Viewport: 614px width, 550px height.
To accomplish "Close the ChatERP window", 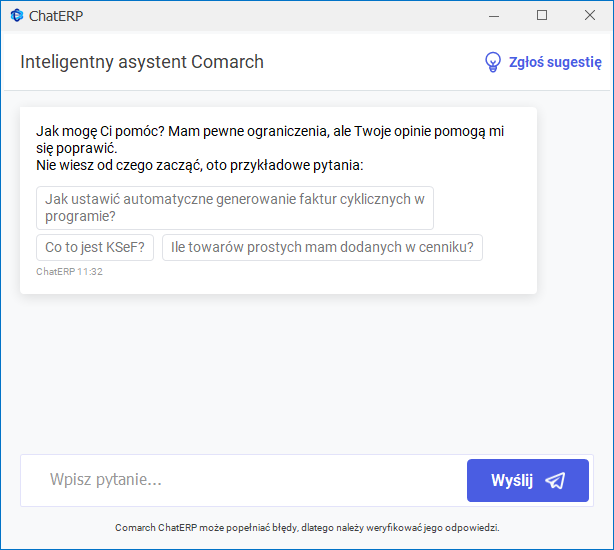I will 588,15.
